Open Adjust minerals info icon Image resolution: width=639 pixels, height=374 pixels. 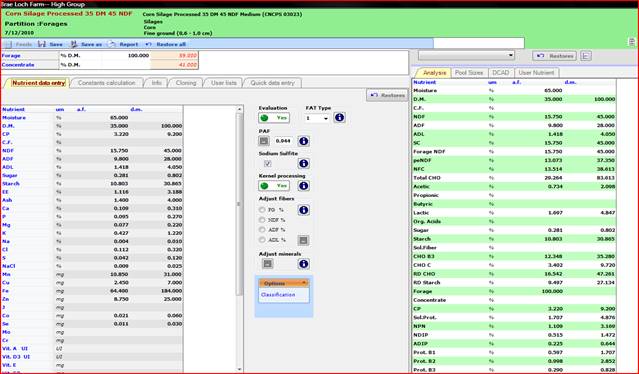[x=304, y=264]
